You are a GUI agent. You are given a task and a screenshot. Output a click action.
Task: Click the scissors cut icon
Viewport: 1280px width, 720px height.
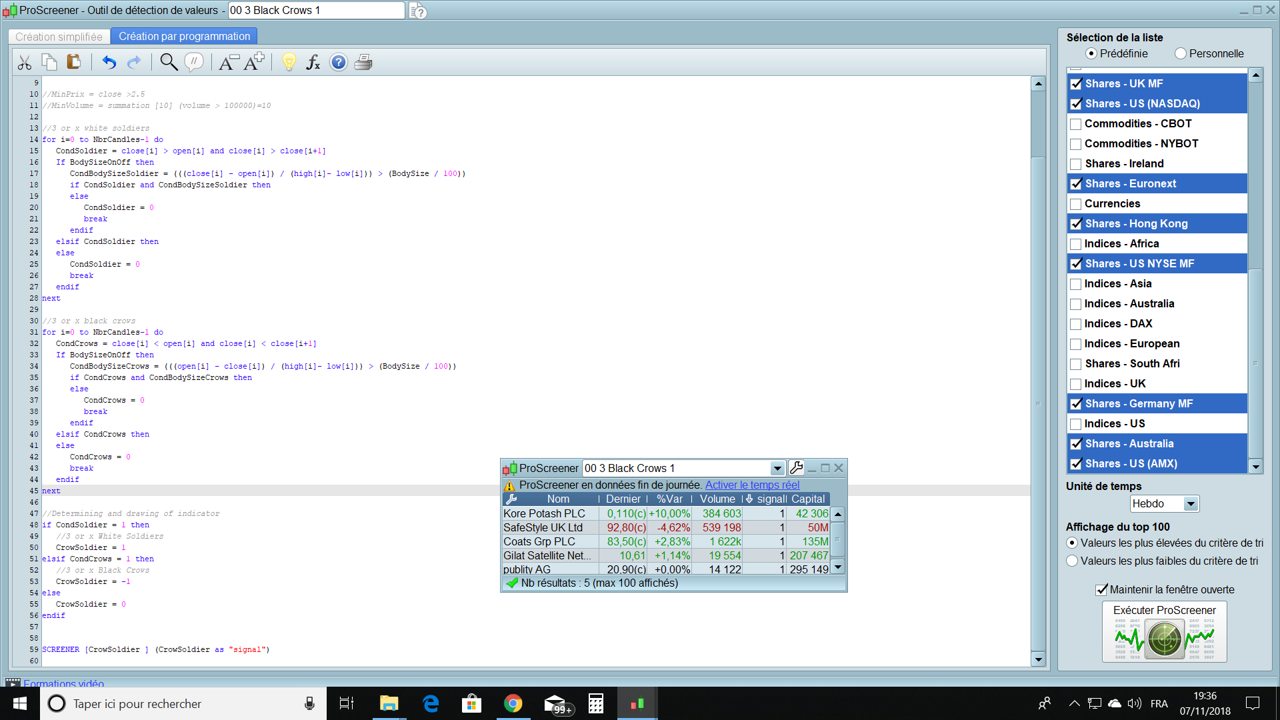(x=25, y=62)
